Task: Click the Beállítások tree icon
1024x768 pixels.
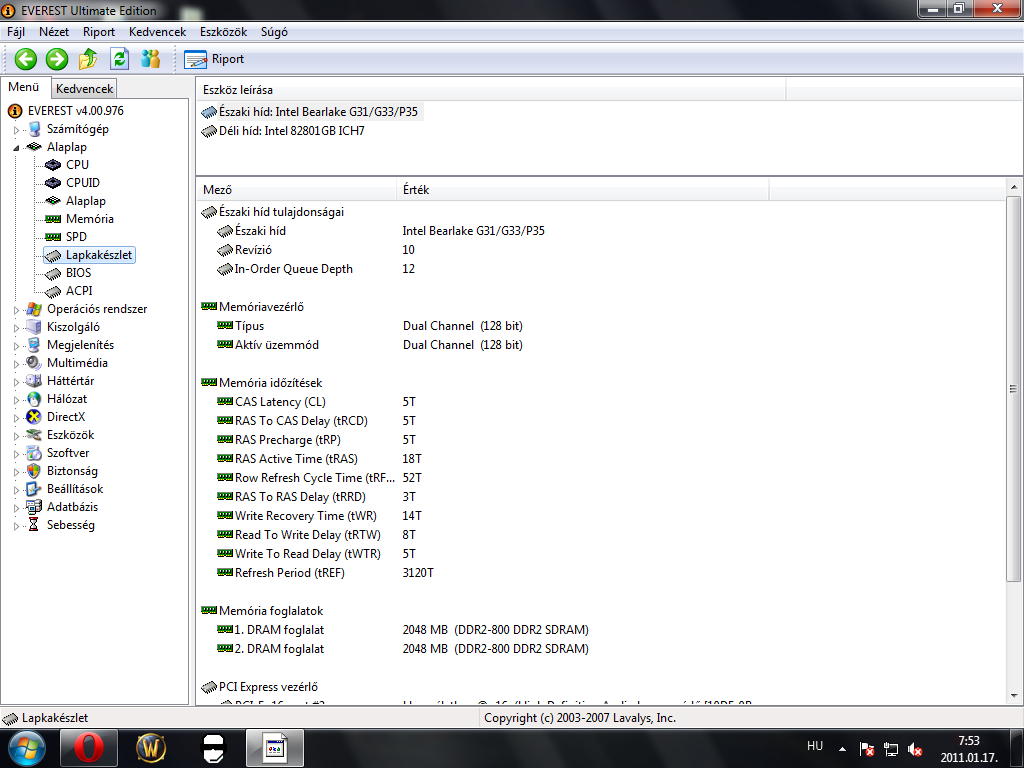Action: (x=33, y=488)
